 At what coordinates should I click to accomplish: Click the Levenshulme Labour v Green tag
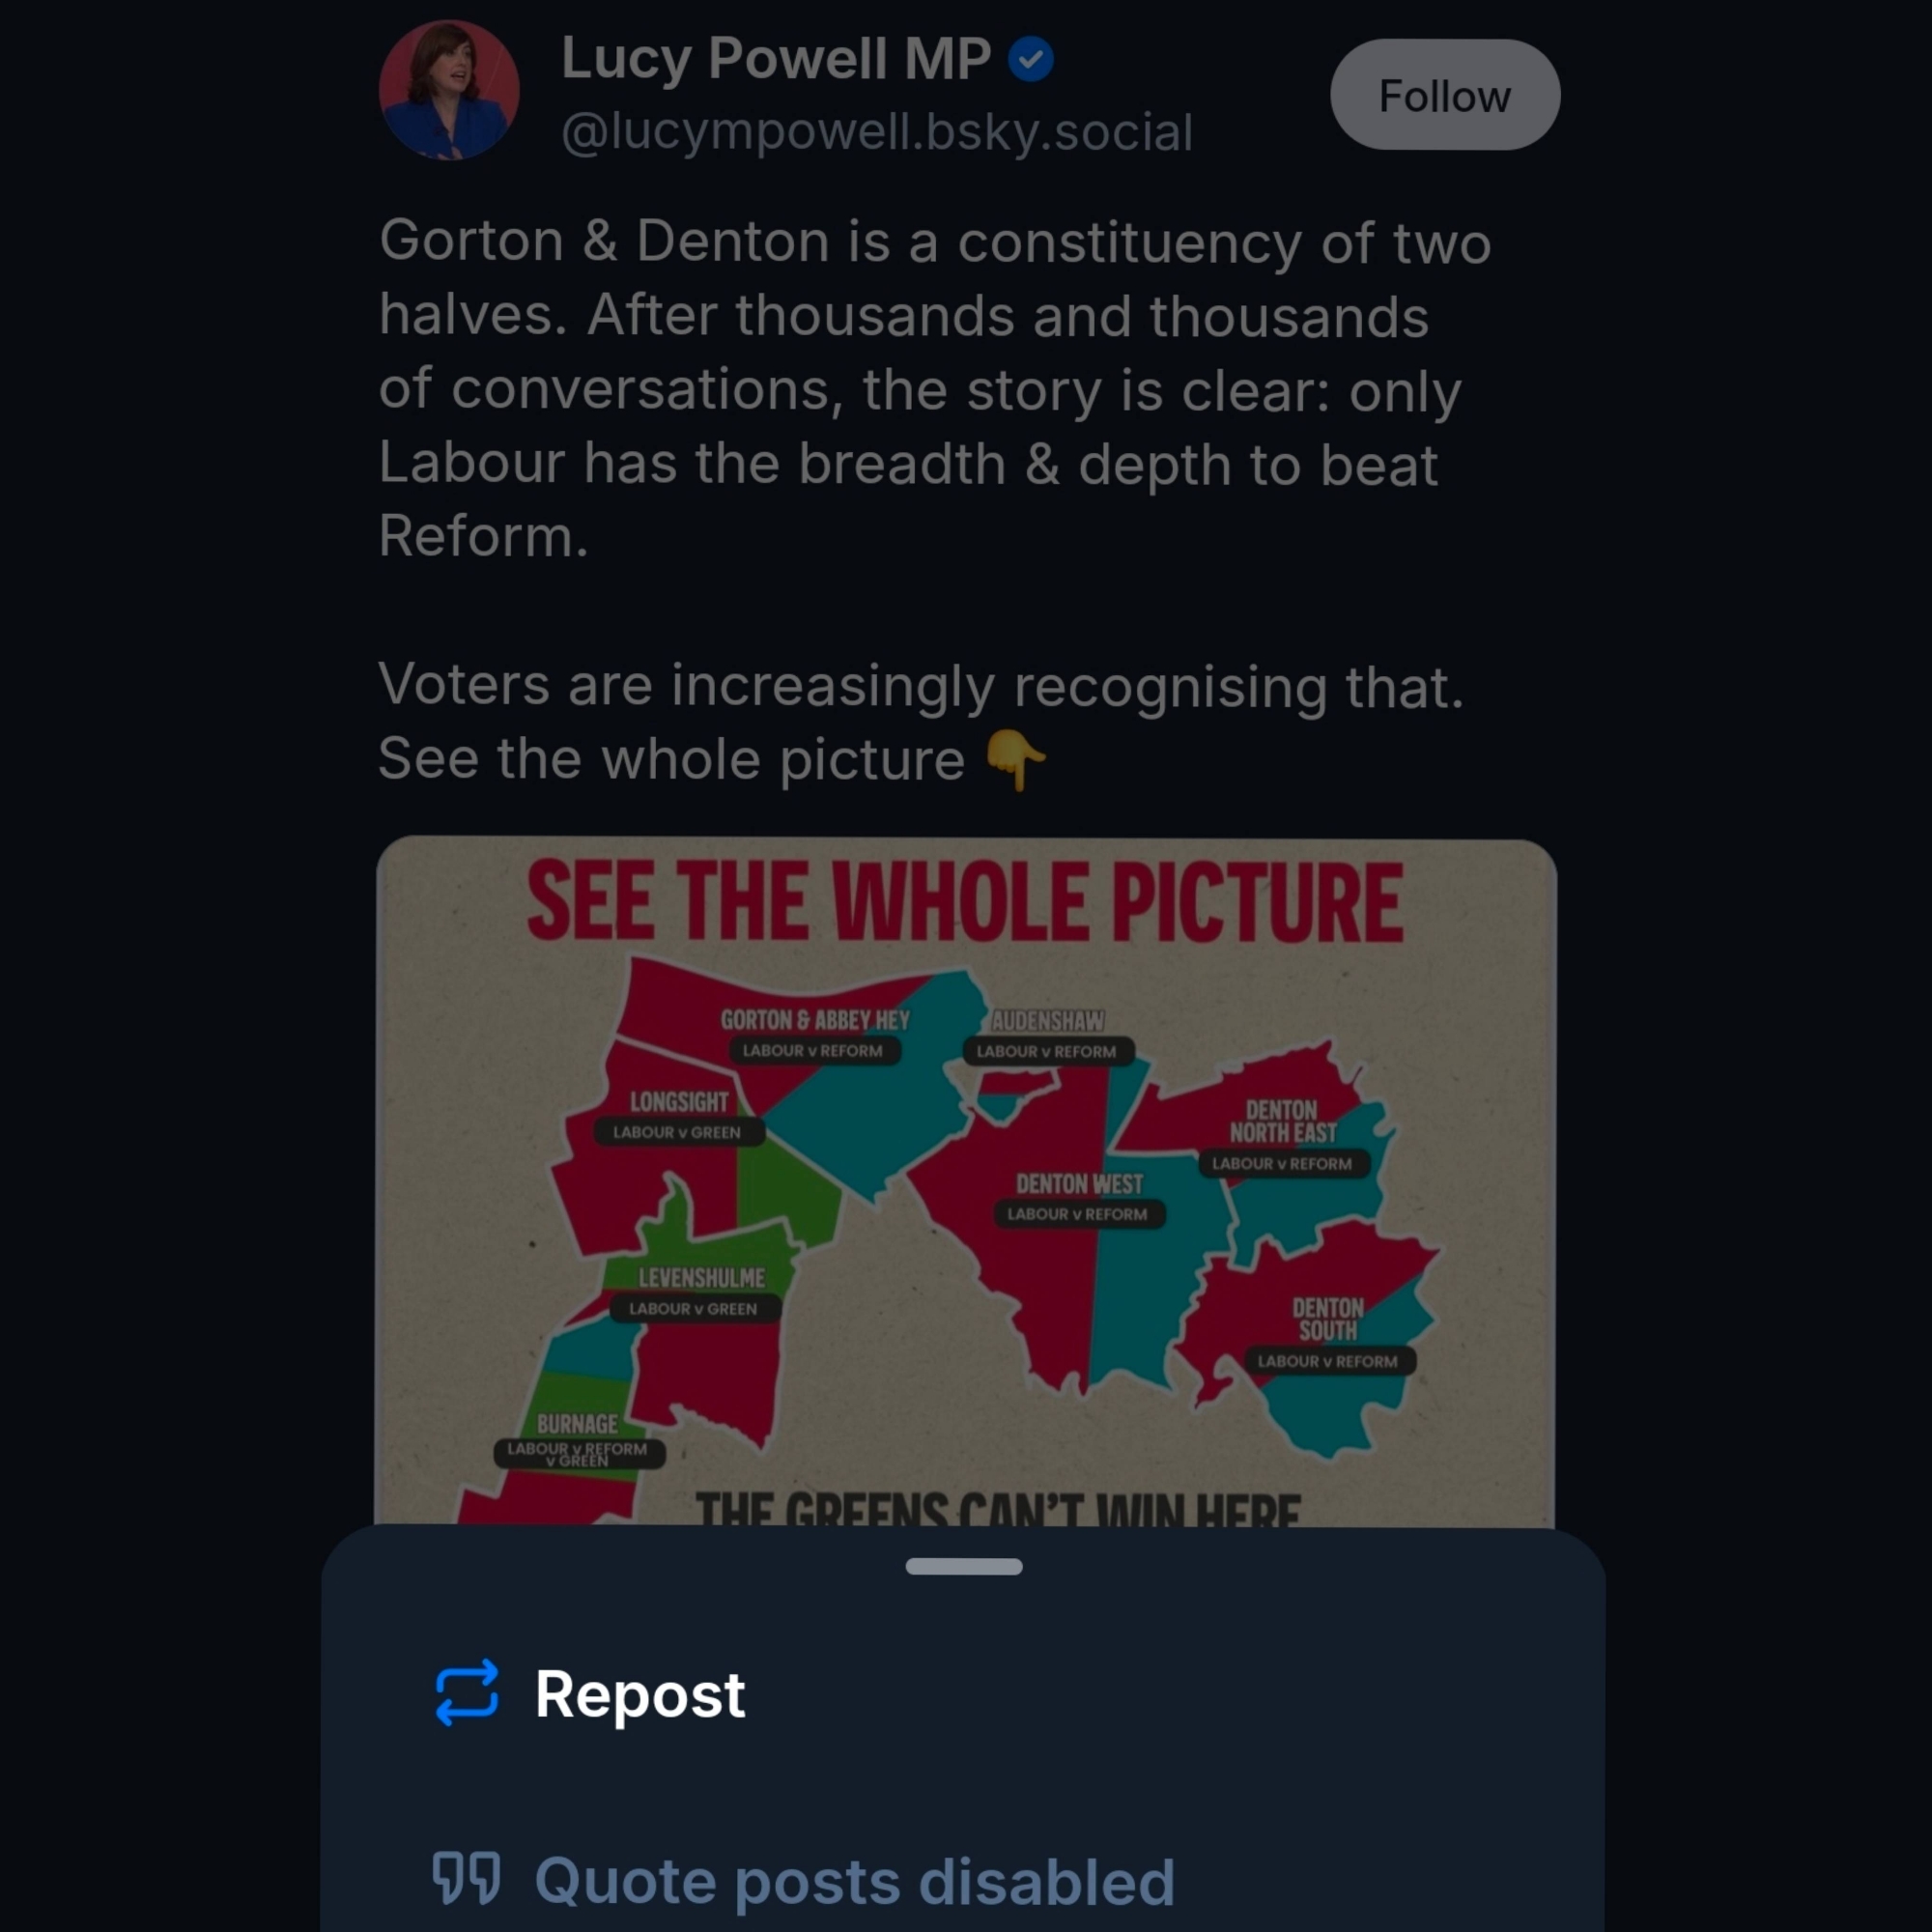click(x=693, y=1308)
